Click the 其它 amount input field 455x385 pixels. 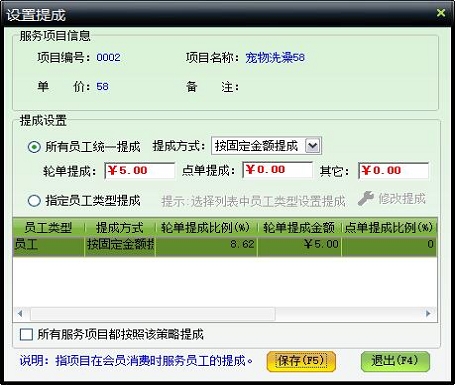pos(393,170)
